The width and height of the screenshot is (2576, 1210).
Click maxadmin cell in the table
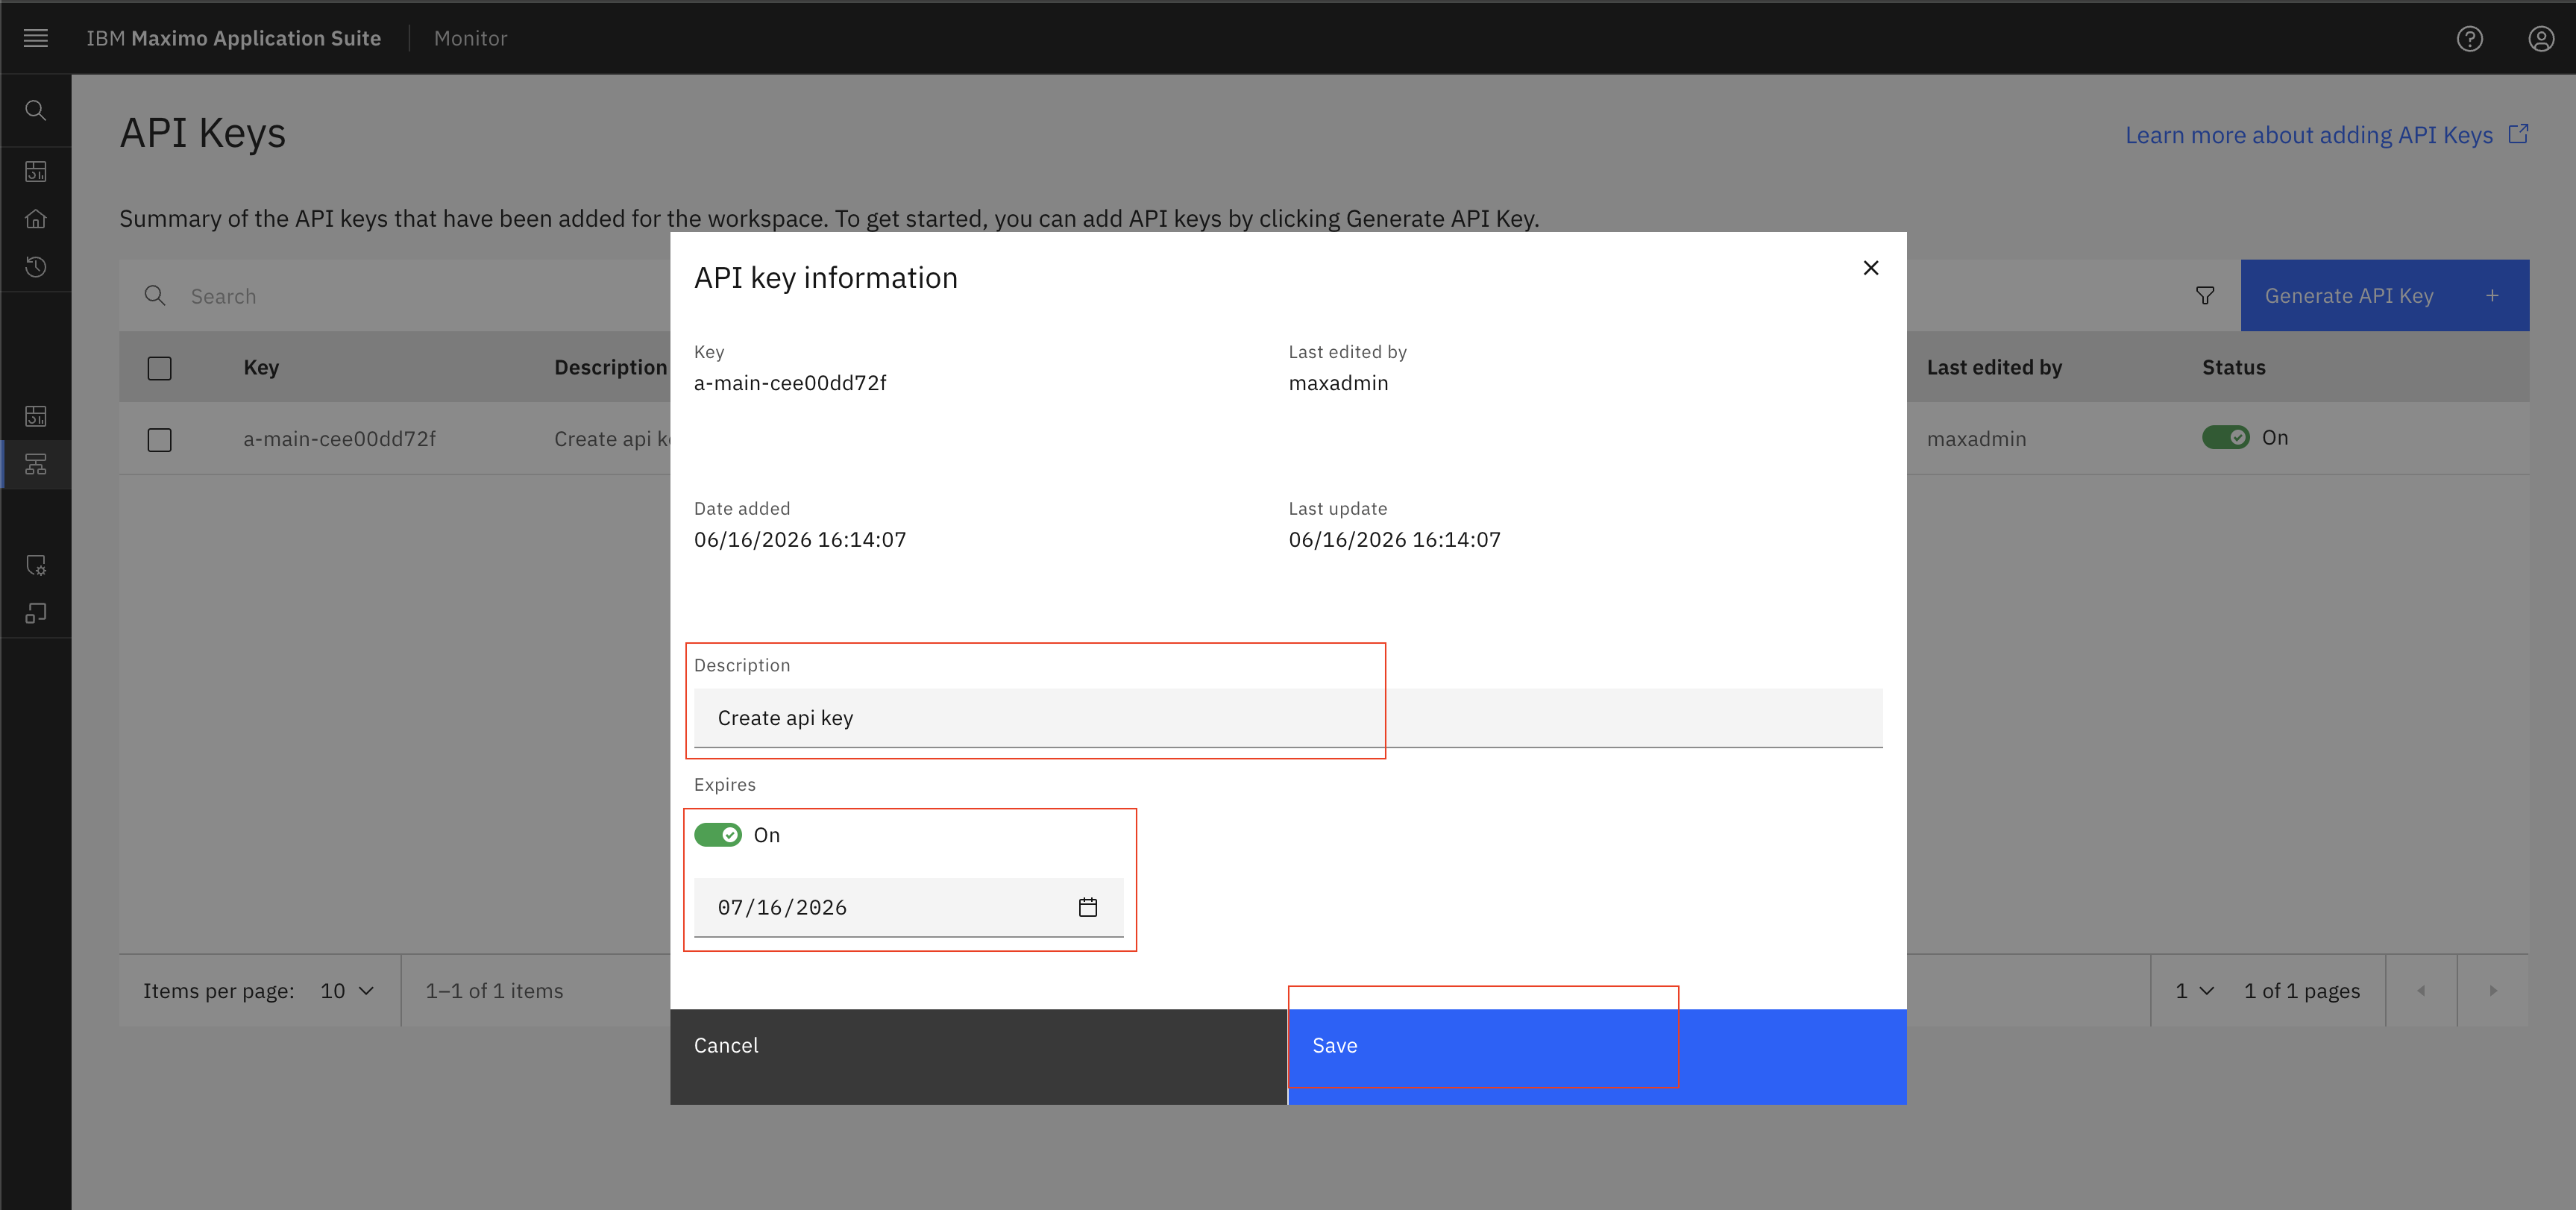point(1976,439)
